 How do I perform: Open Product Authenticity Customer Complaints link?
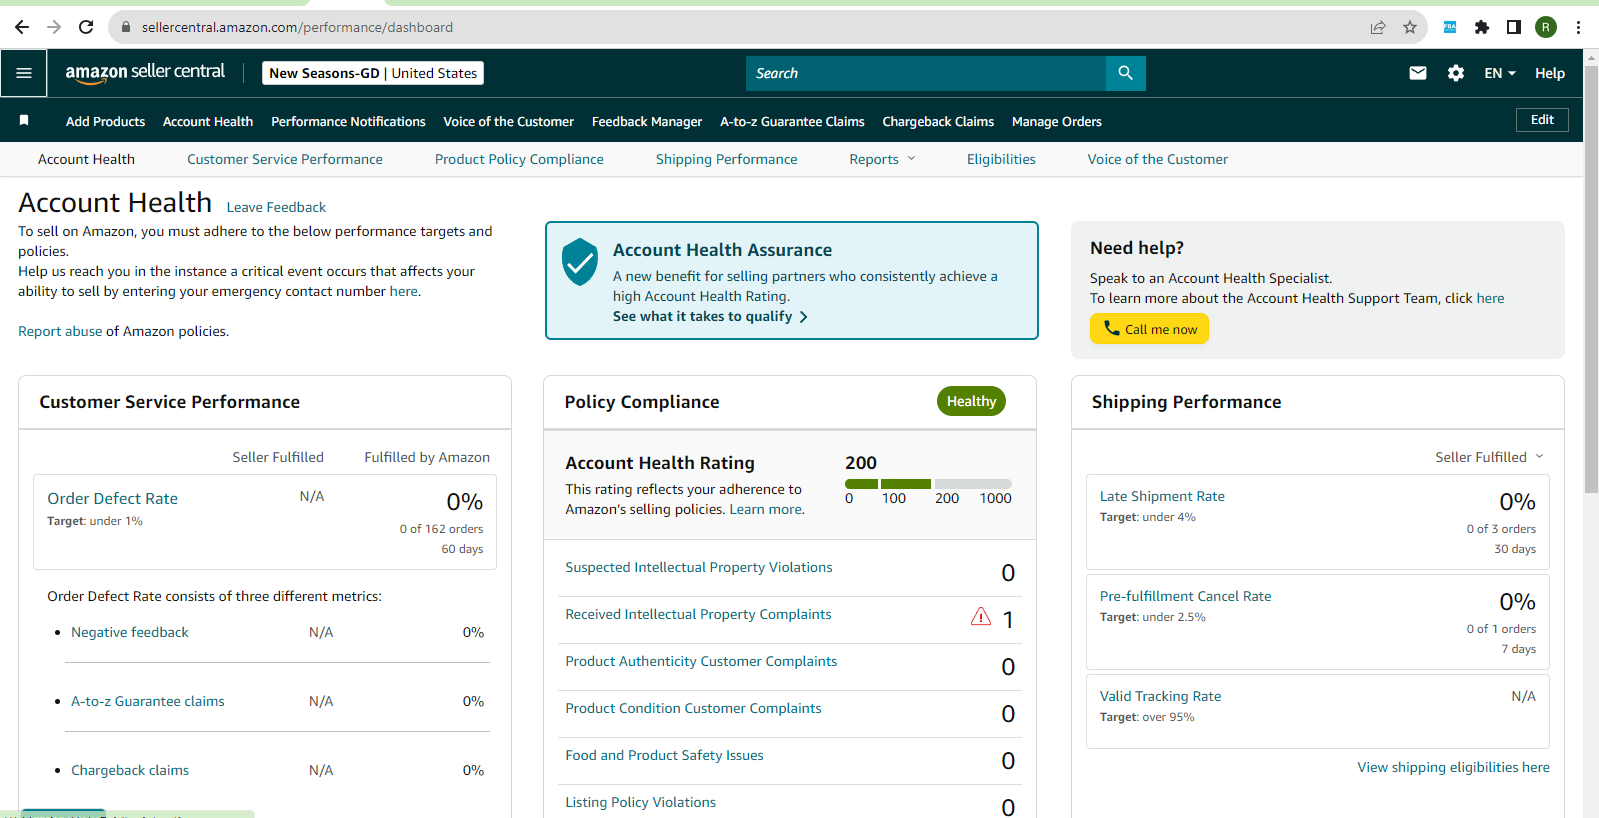pos(701,661)
